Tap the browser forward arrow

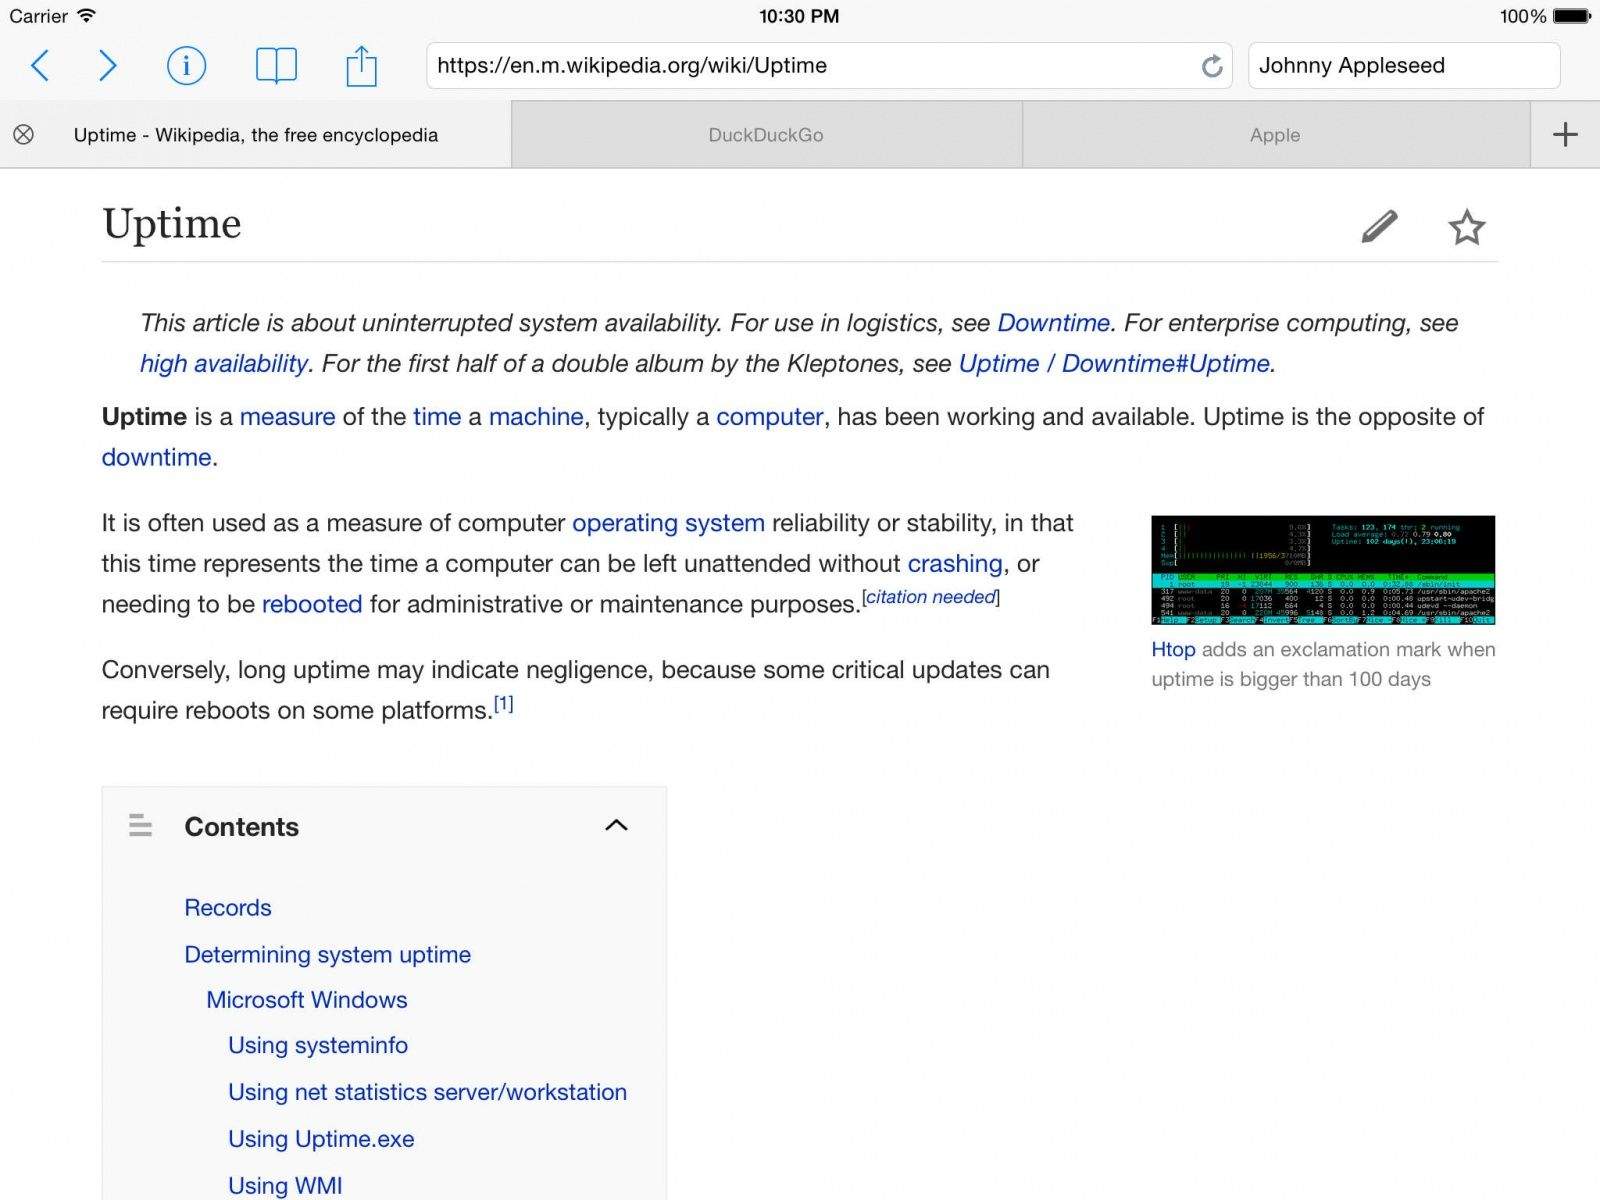pyautogui.click(x=108, y=66)
